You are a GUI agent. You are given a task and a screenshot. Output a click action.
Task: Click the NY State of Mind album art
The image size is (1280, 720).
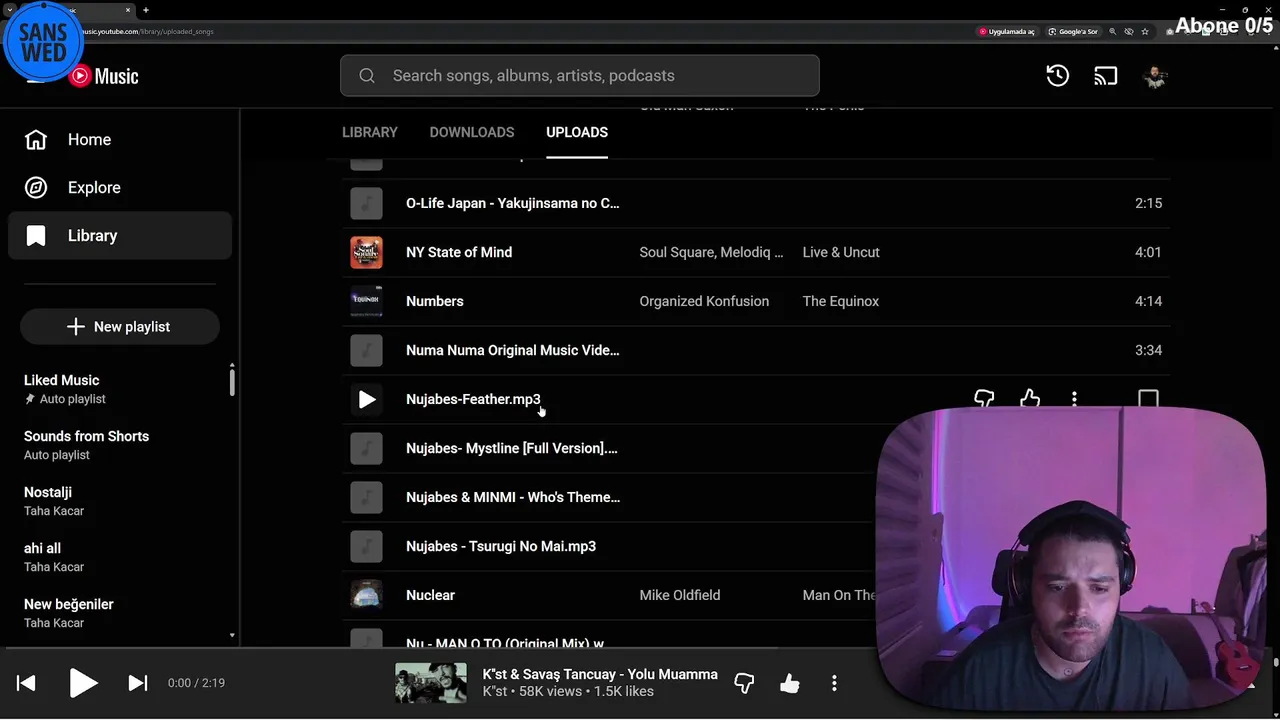tap(366, 252)
